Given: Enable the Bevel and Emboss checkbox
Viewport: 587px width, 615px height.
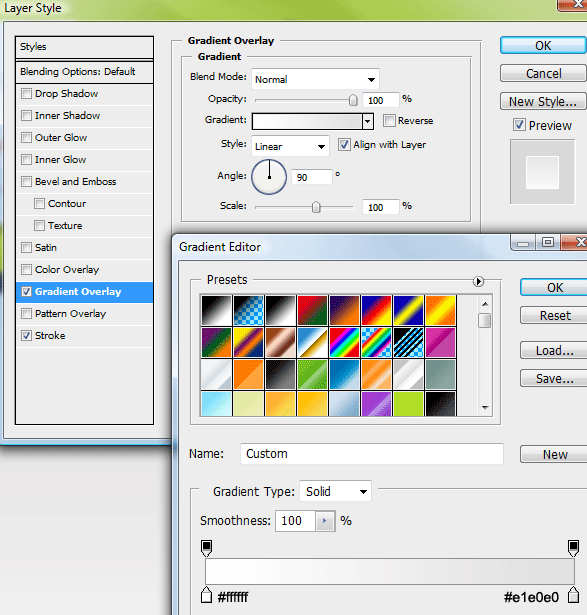Looking at the screenshot, I should (x=26, y=182).
